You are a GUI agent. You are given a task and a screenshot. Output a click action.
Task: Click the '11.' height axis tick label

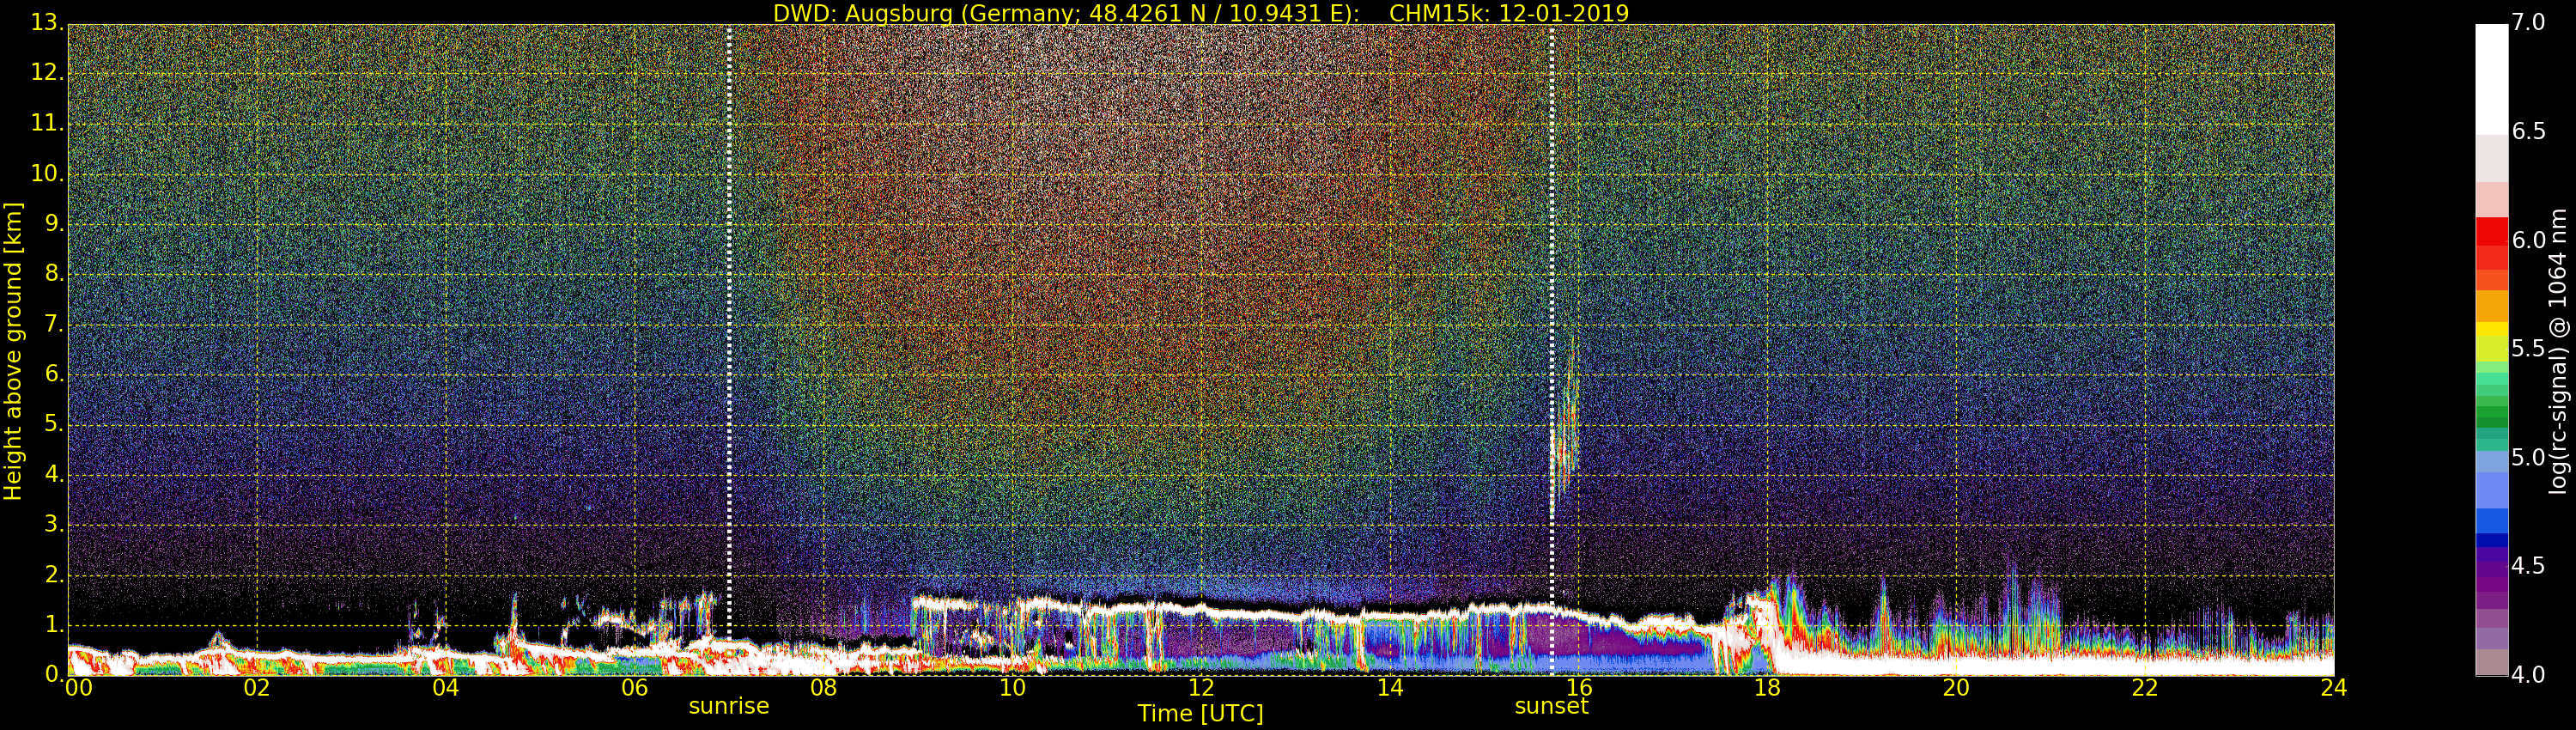(47, 124)
